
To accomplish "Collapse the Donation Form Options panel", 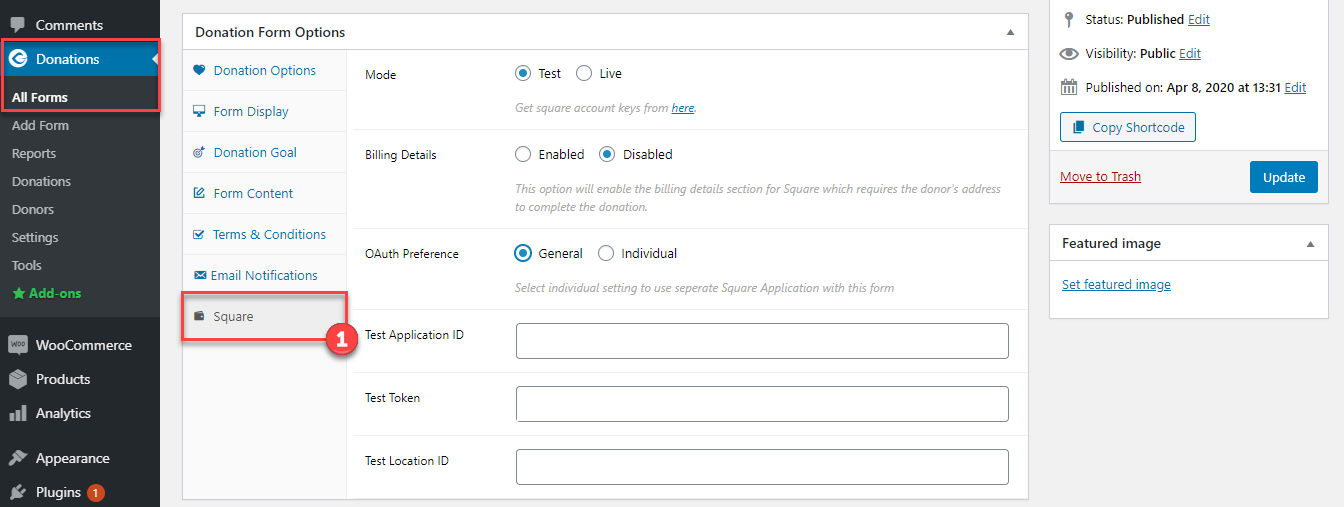I will [x=1010, y=32].
